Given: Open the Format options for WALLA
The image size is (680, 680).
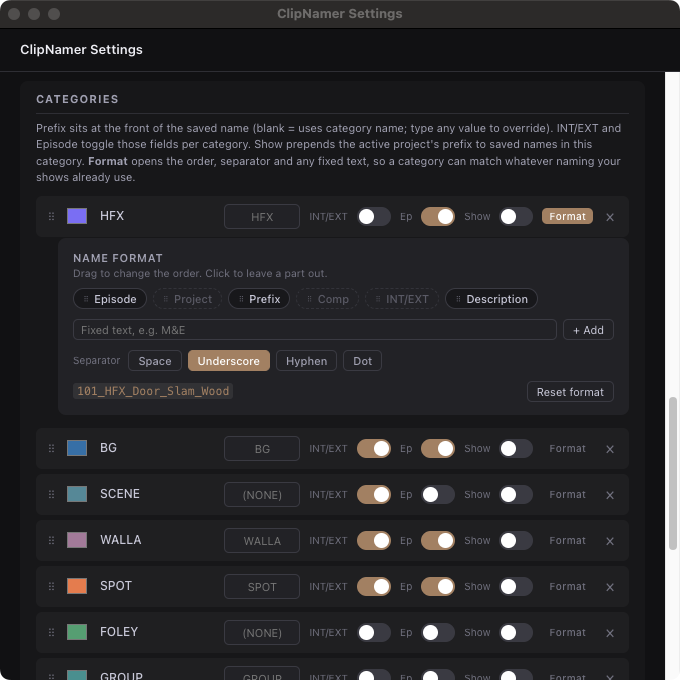Looking at the screenshot, I should point(567,540).
